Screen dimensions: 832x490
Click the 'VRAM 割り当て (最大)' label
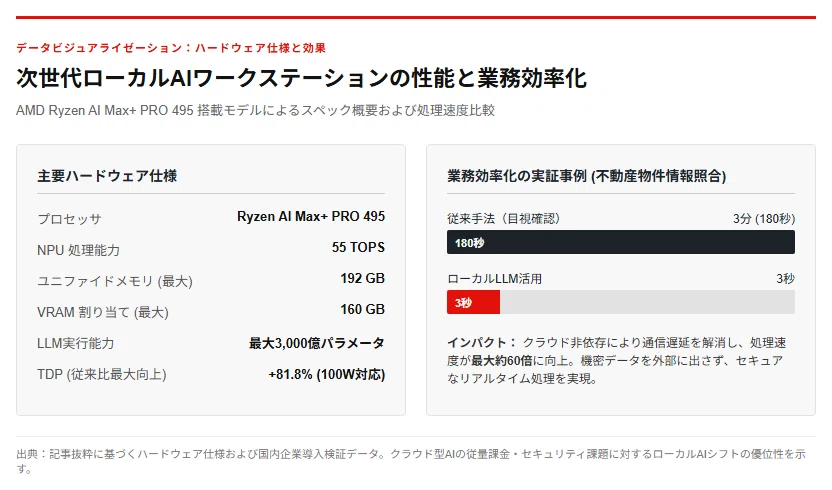point(103,312)
